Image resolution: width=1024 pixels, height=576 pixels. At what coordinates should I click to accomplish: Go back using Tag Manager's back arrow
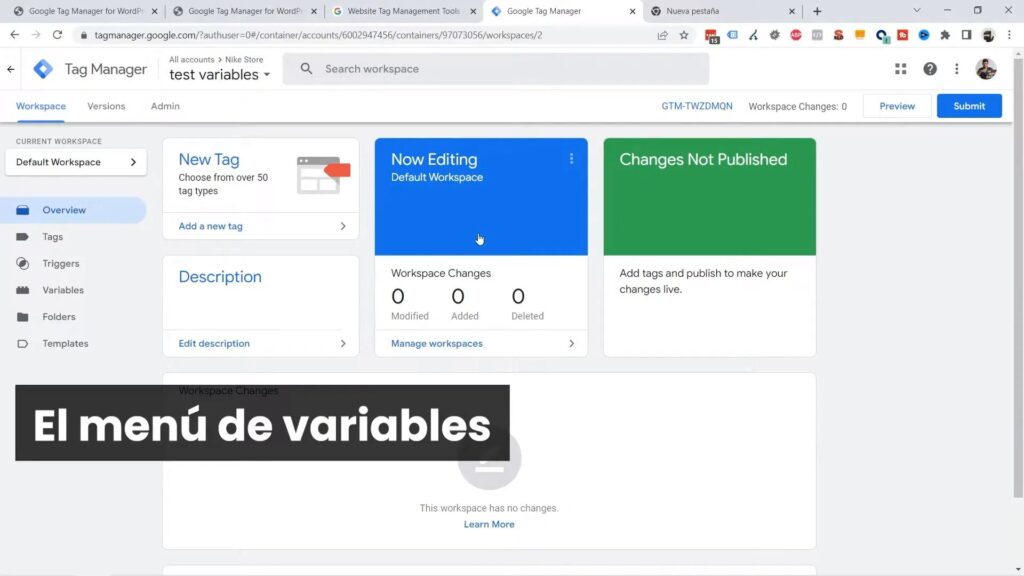pyautogui.click(x=10, y=69)
